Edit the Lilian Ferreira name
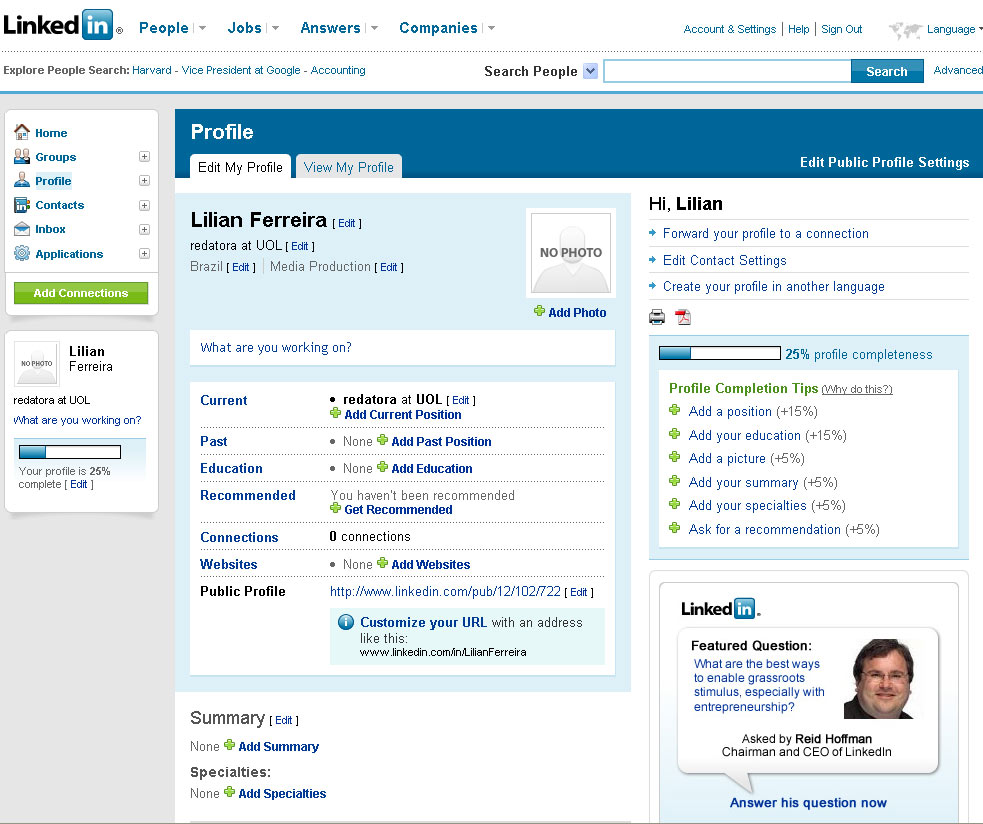 point(347,223)
